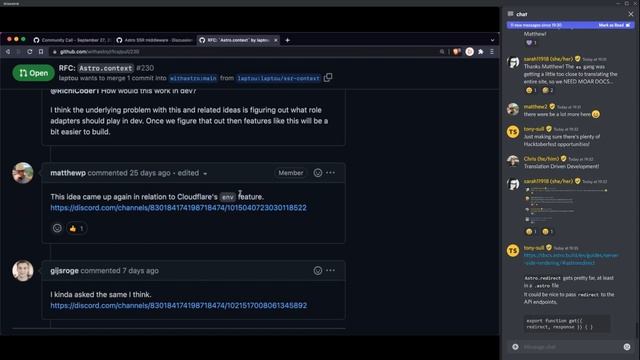Click Mark as Read in the chat banner
640x360 pixels.
pos(614,25)
